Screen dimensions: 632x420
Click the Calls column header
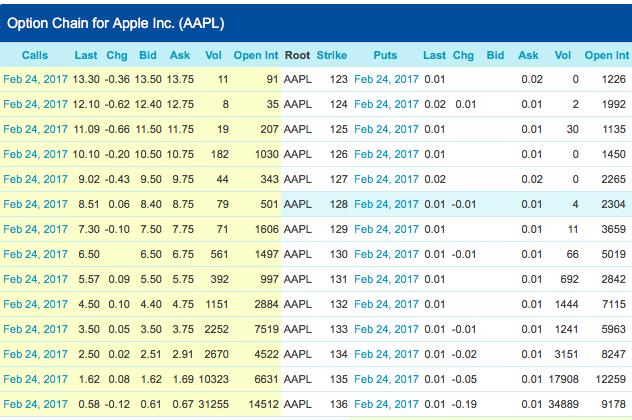35,55
